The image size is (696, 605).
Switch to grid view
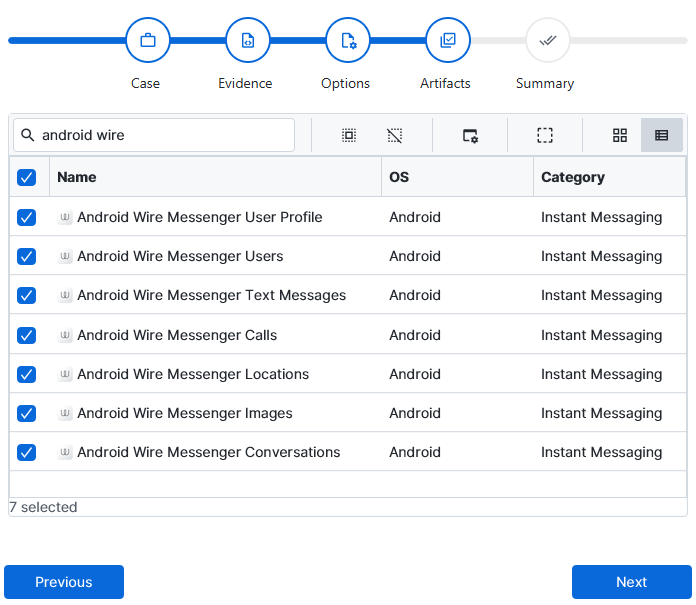[x=620, y=135]
